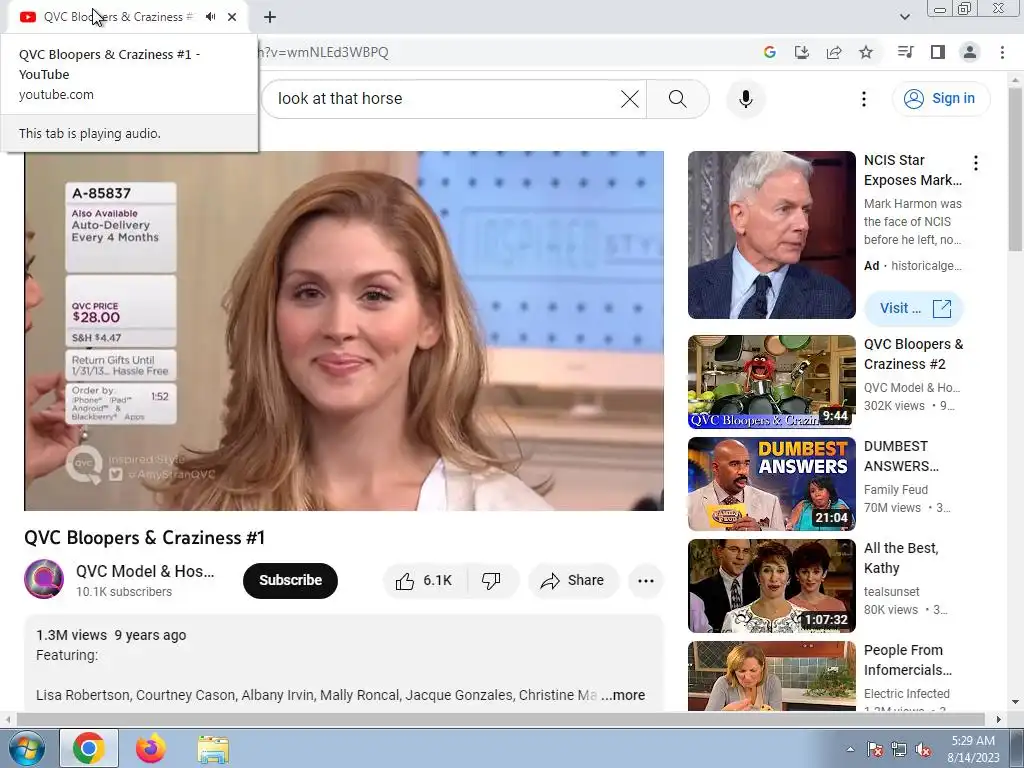Screen dimensions: 1024x768
Task: Click the DUMBEST ANSWERS video title
Action: (901, 456)
